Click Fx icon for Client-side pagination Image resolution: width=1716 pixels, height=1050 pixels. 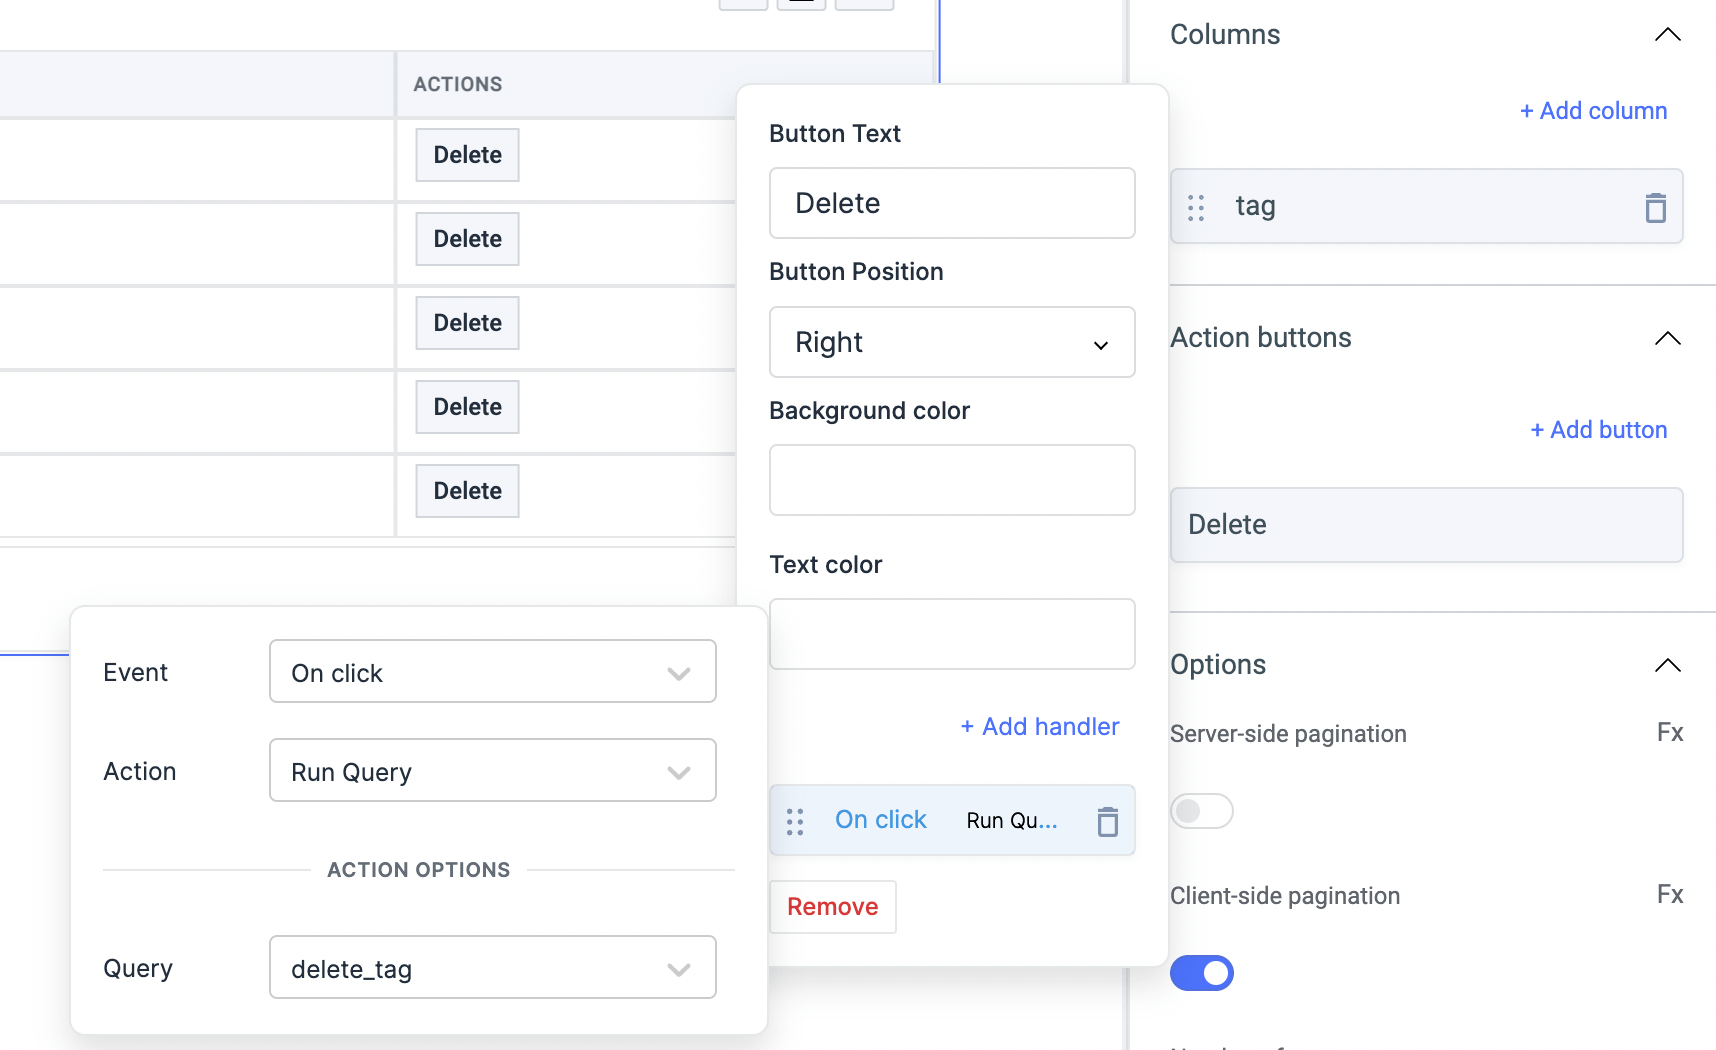pyautogui.click(x=1669, y=895)
